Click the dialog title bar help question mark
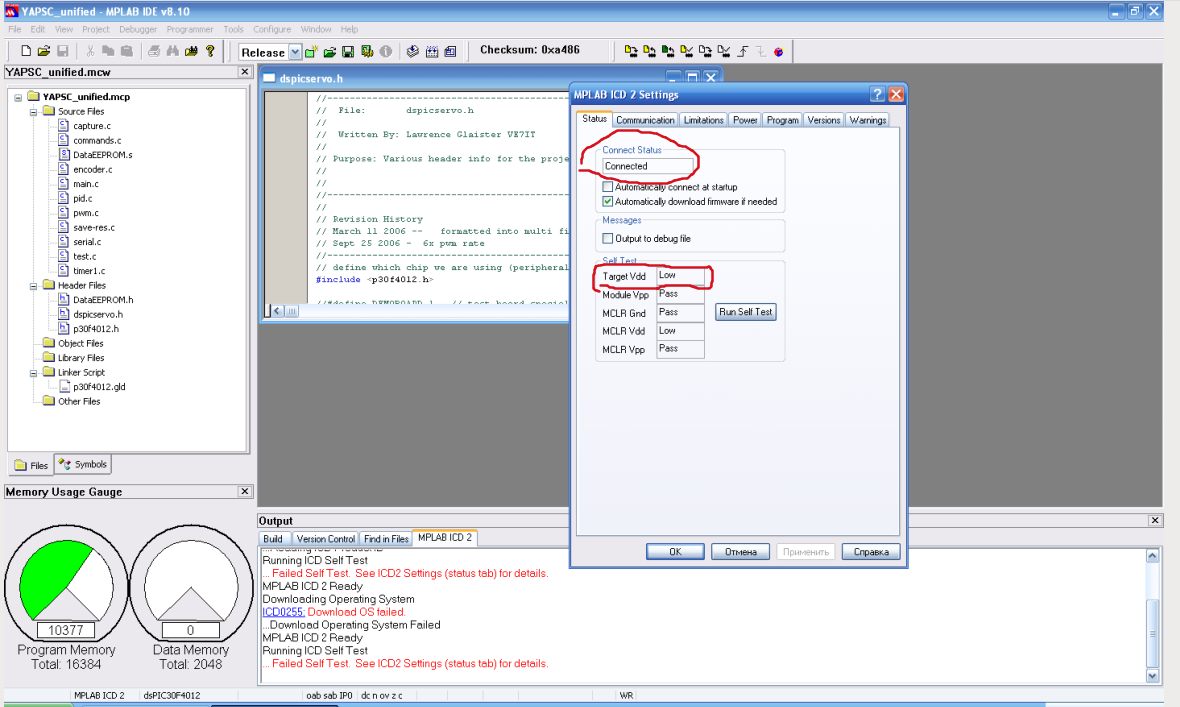 (x=877, y=94)
